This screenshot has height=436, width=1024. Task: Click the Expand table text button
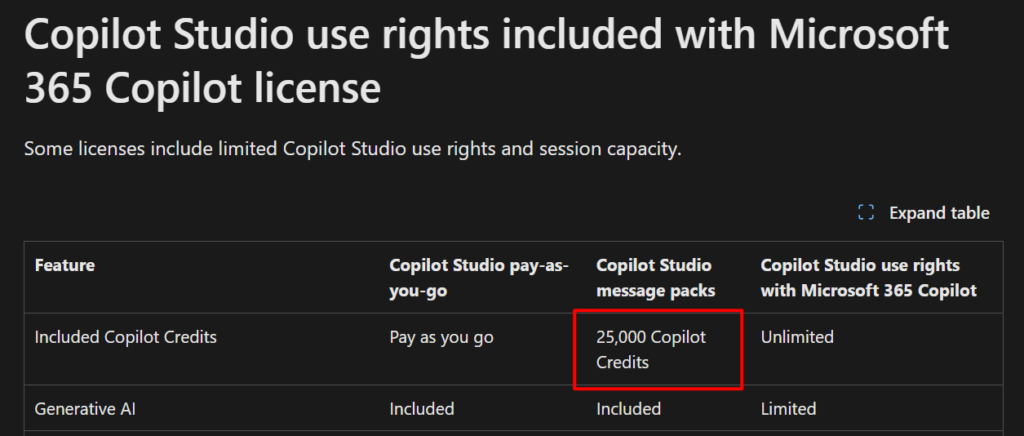939,213
